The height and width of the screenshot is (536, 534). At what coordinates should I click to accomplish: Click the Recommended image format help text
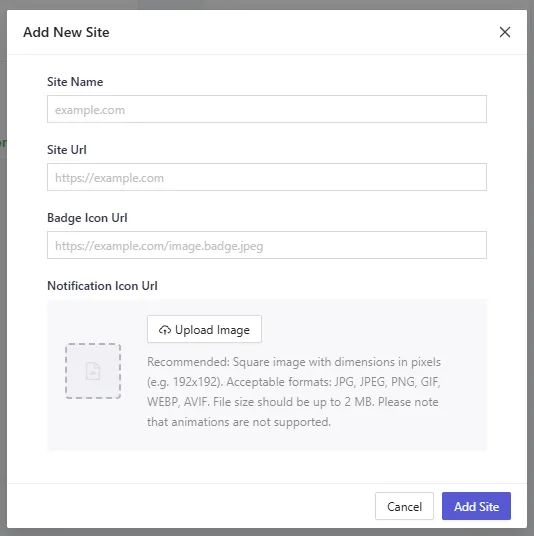coord(294,392)
